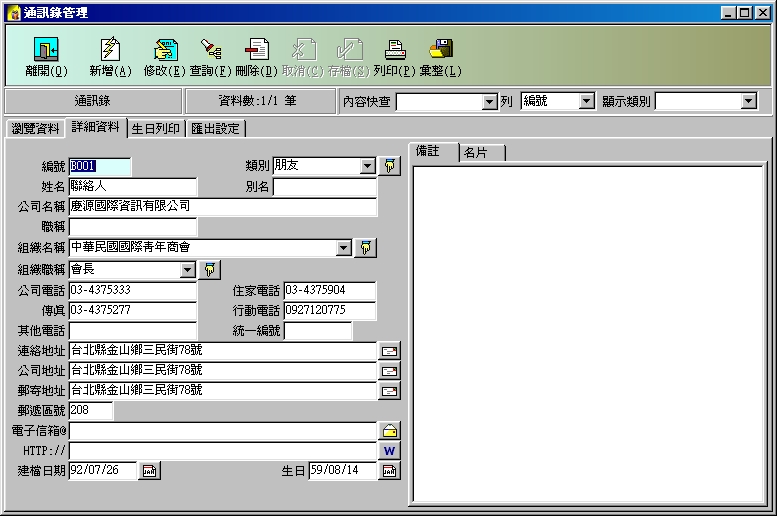Click the email icon beside 電子信箱
Viewport: 777px width, 516px height.
point(390,431)
